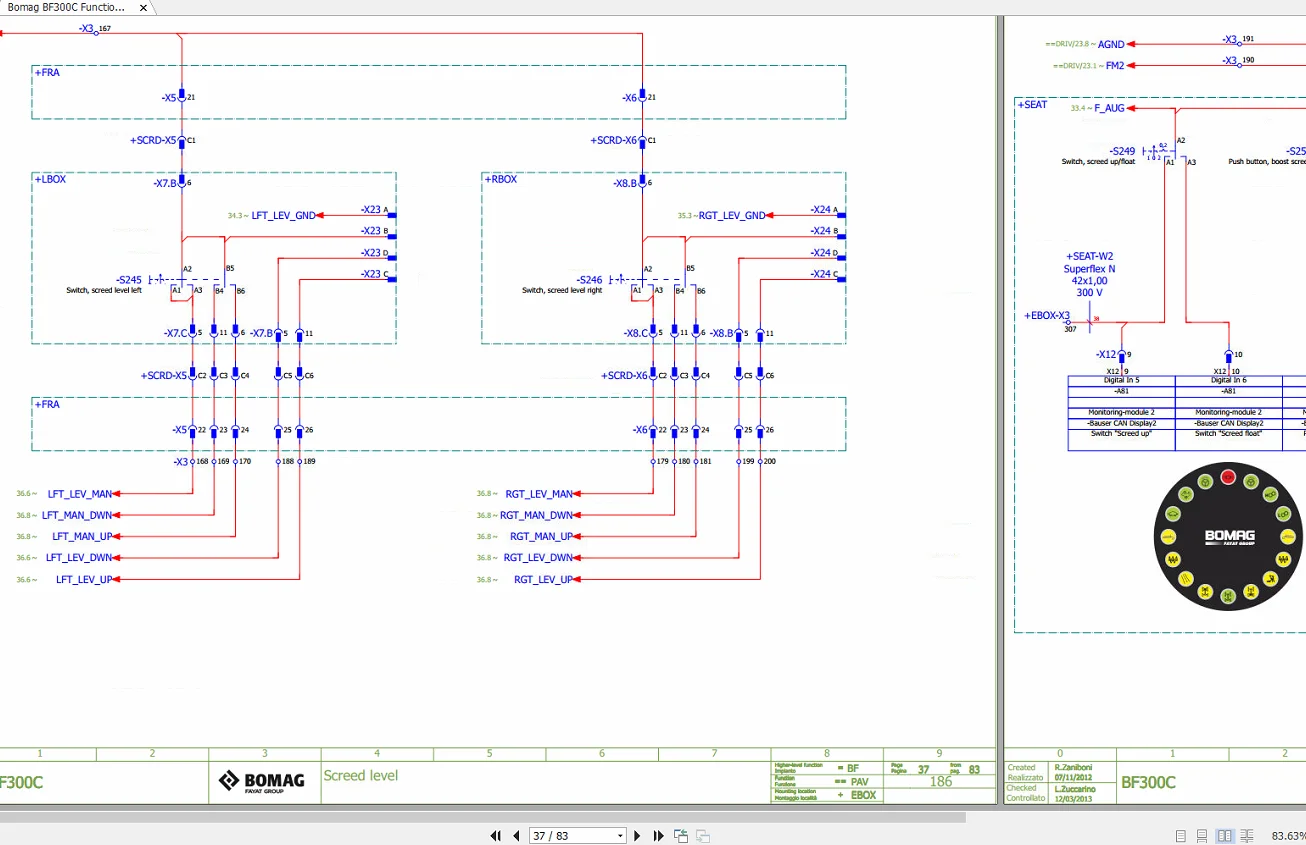Click the previous view navigation icon
This screenshot has width=1306, height=845.
pos(681,836)
